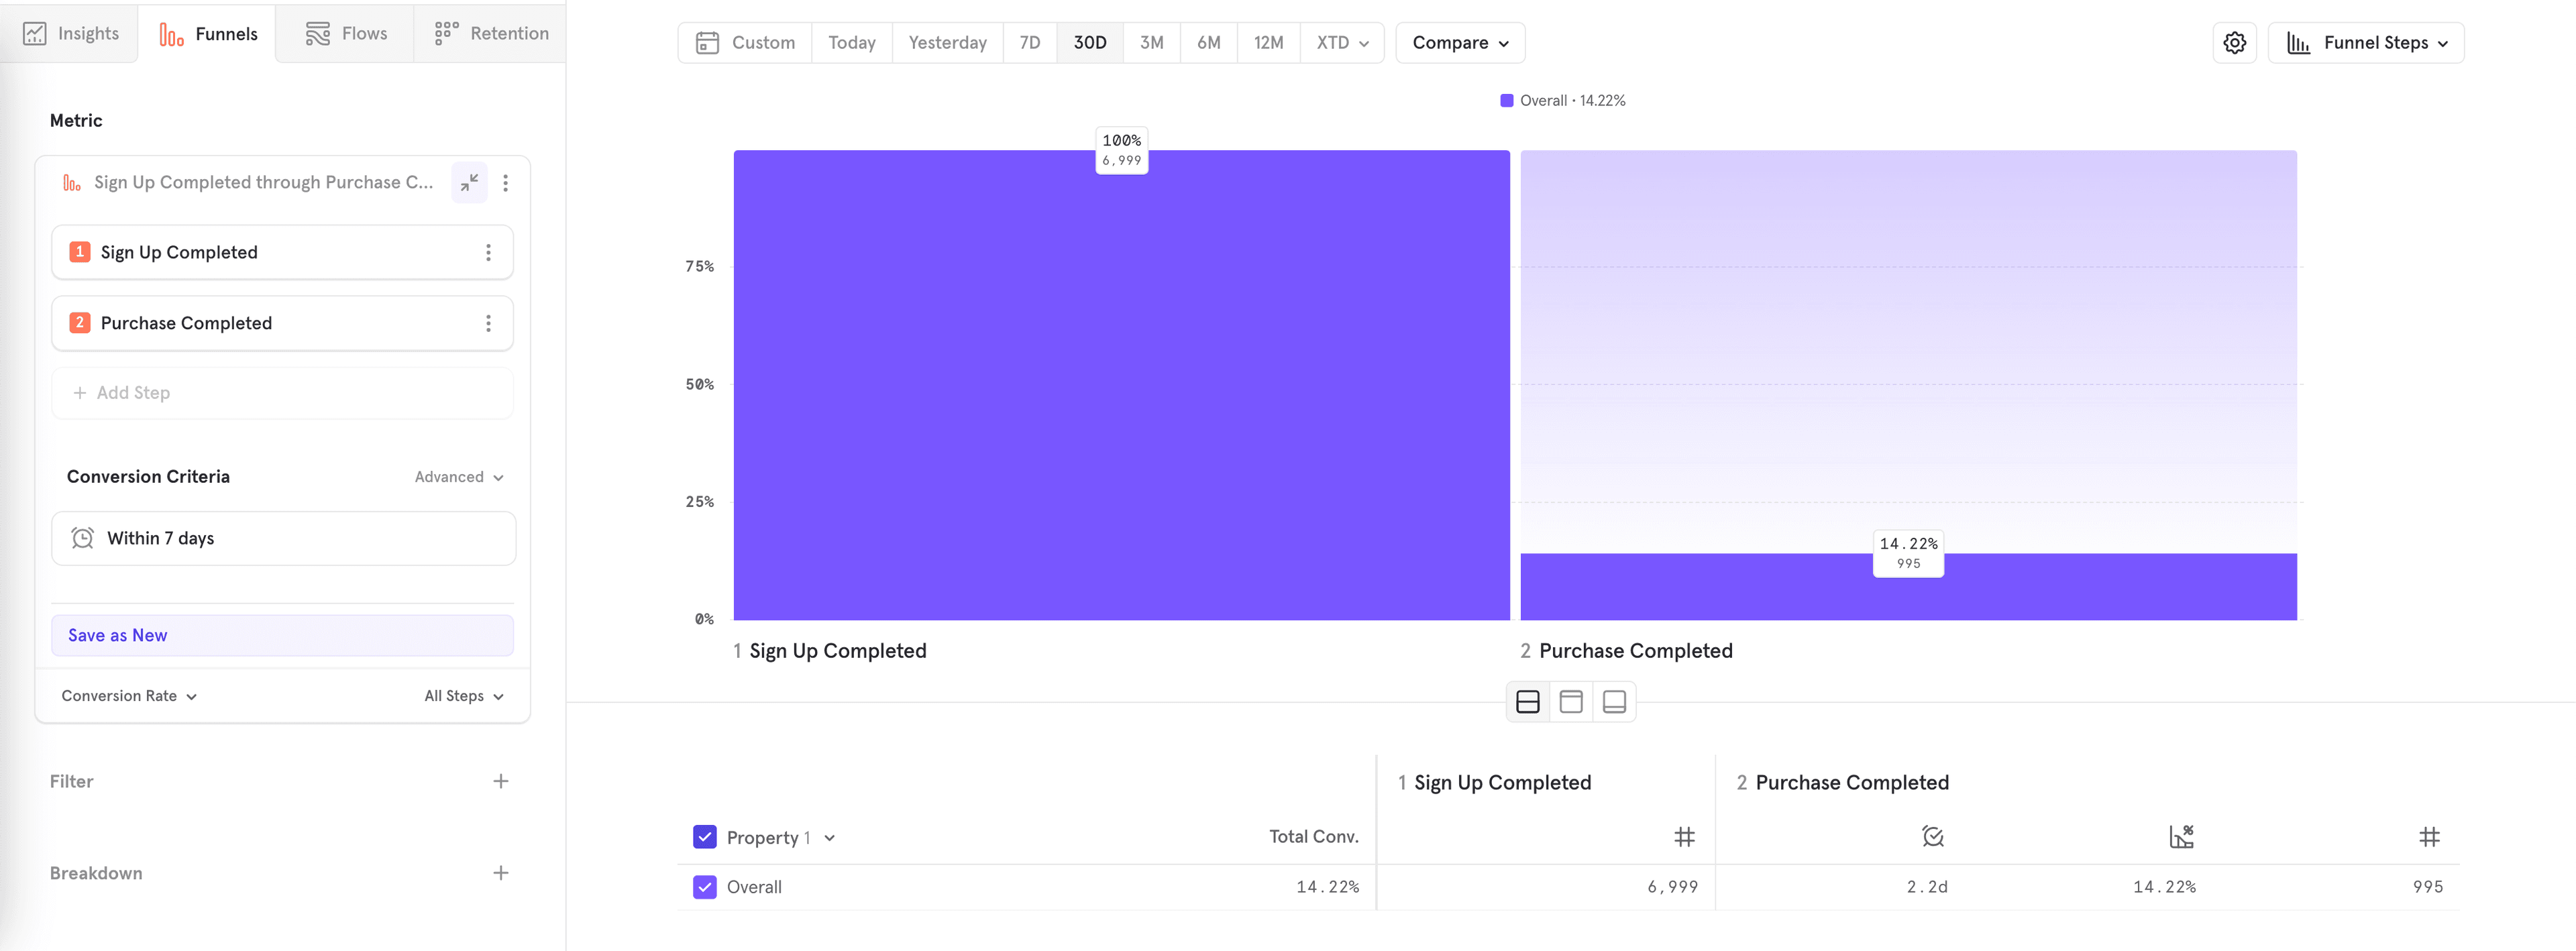The width and height of the screenshot is (2576, 951).
Task: Select the split chart-and-table layout icon
Action: pos(1527,702)
